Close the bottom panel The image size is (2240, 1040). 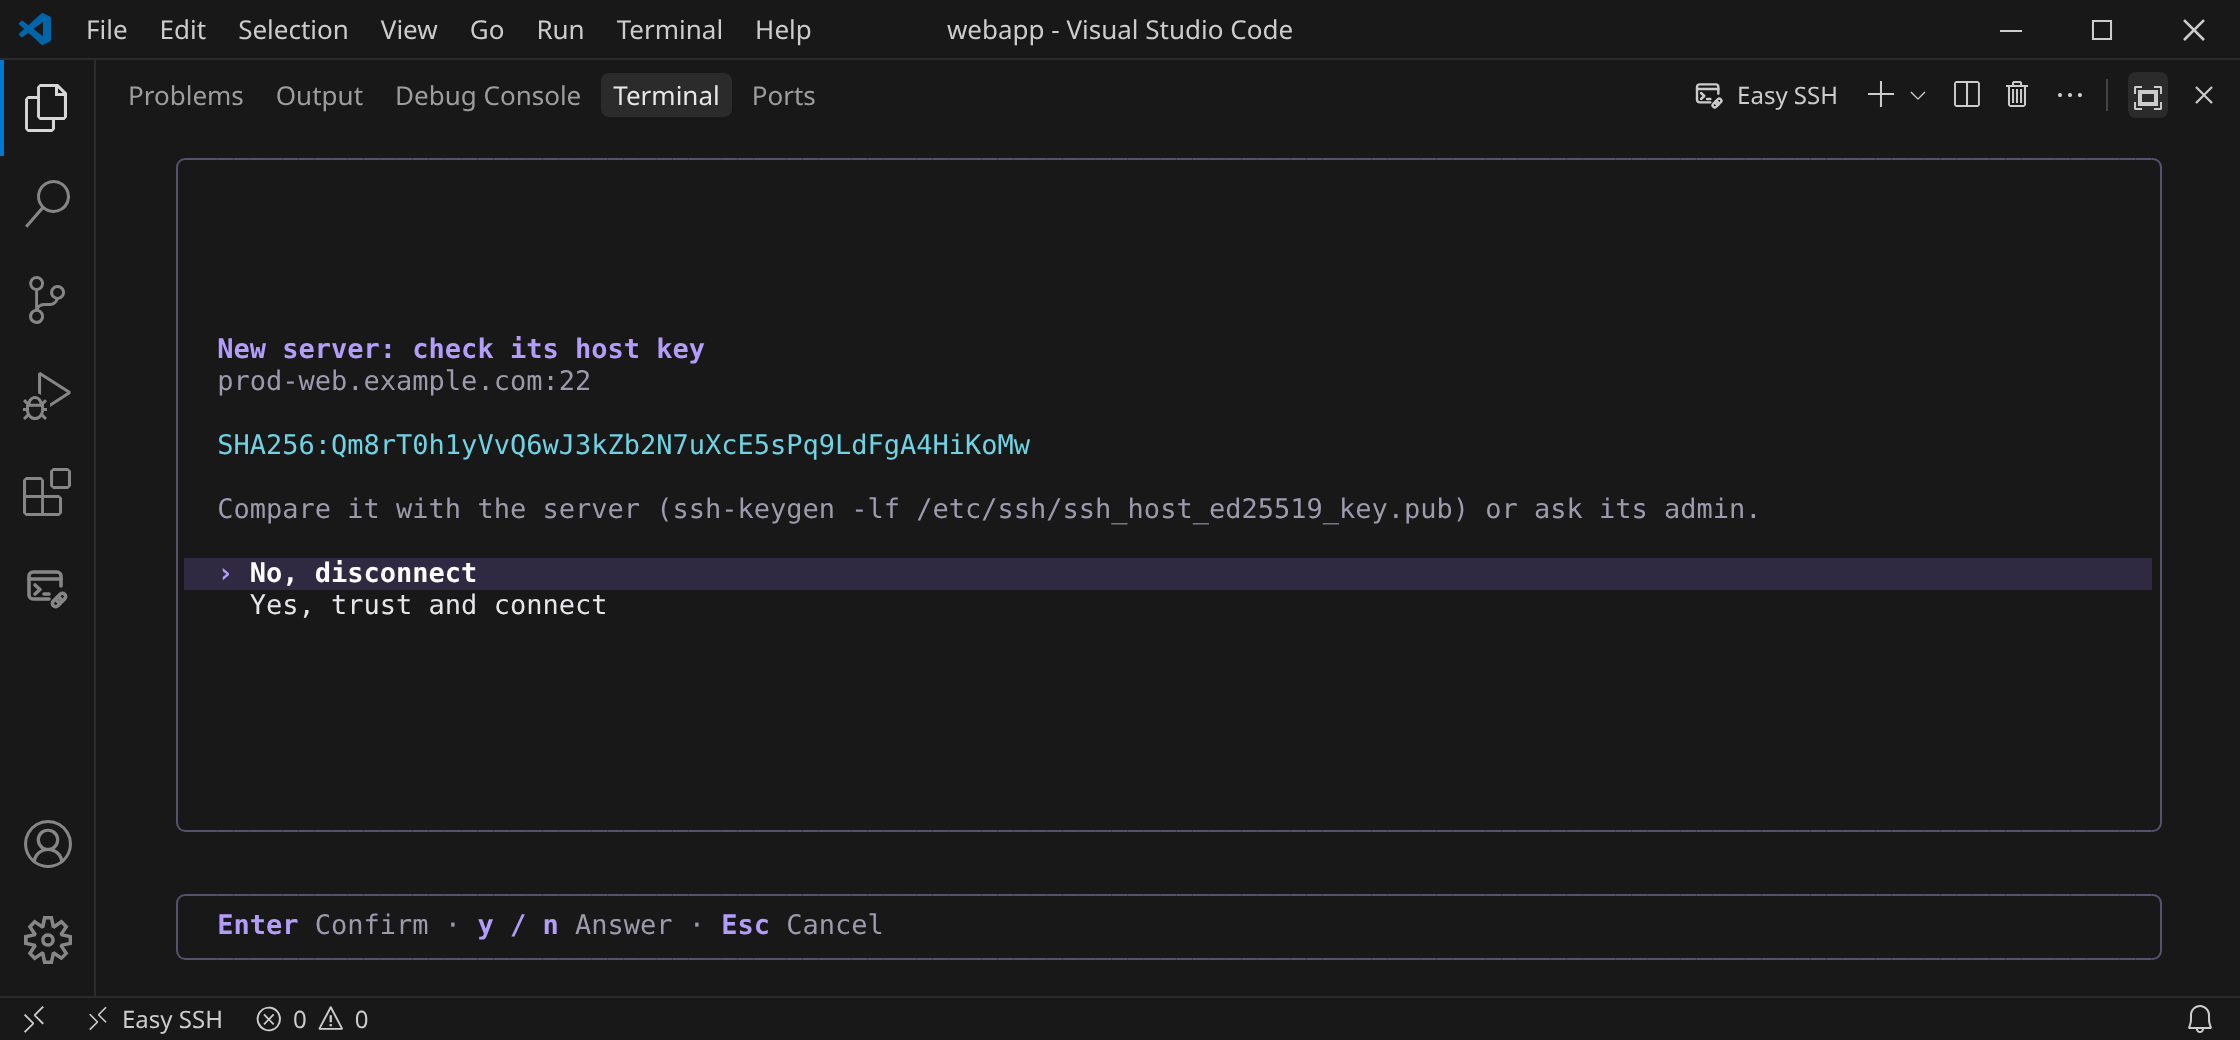point(2203,95)
